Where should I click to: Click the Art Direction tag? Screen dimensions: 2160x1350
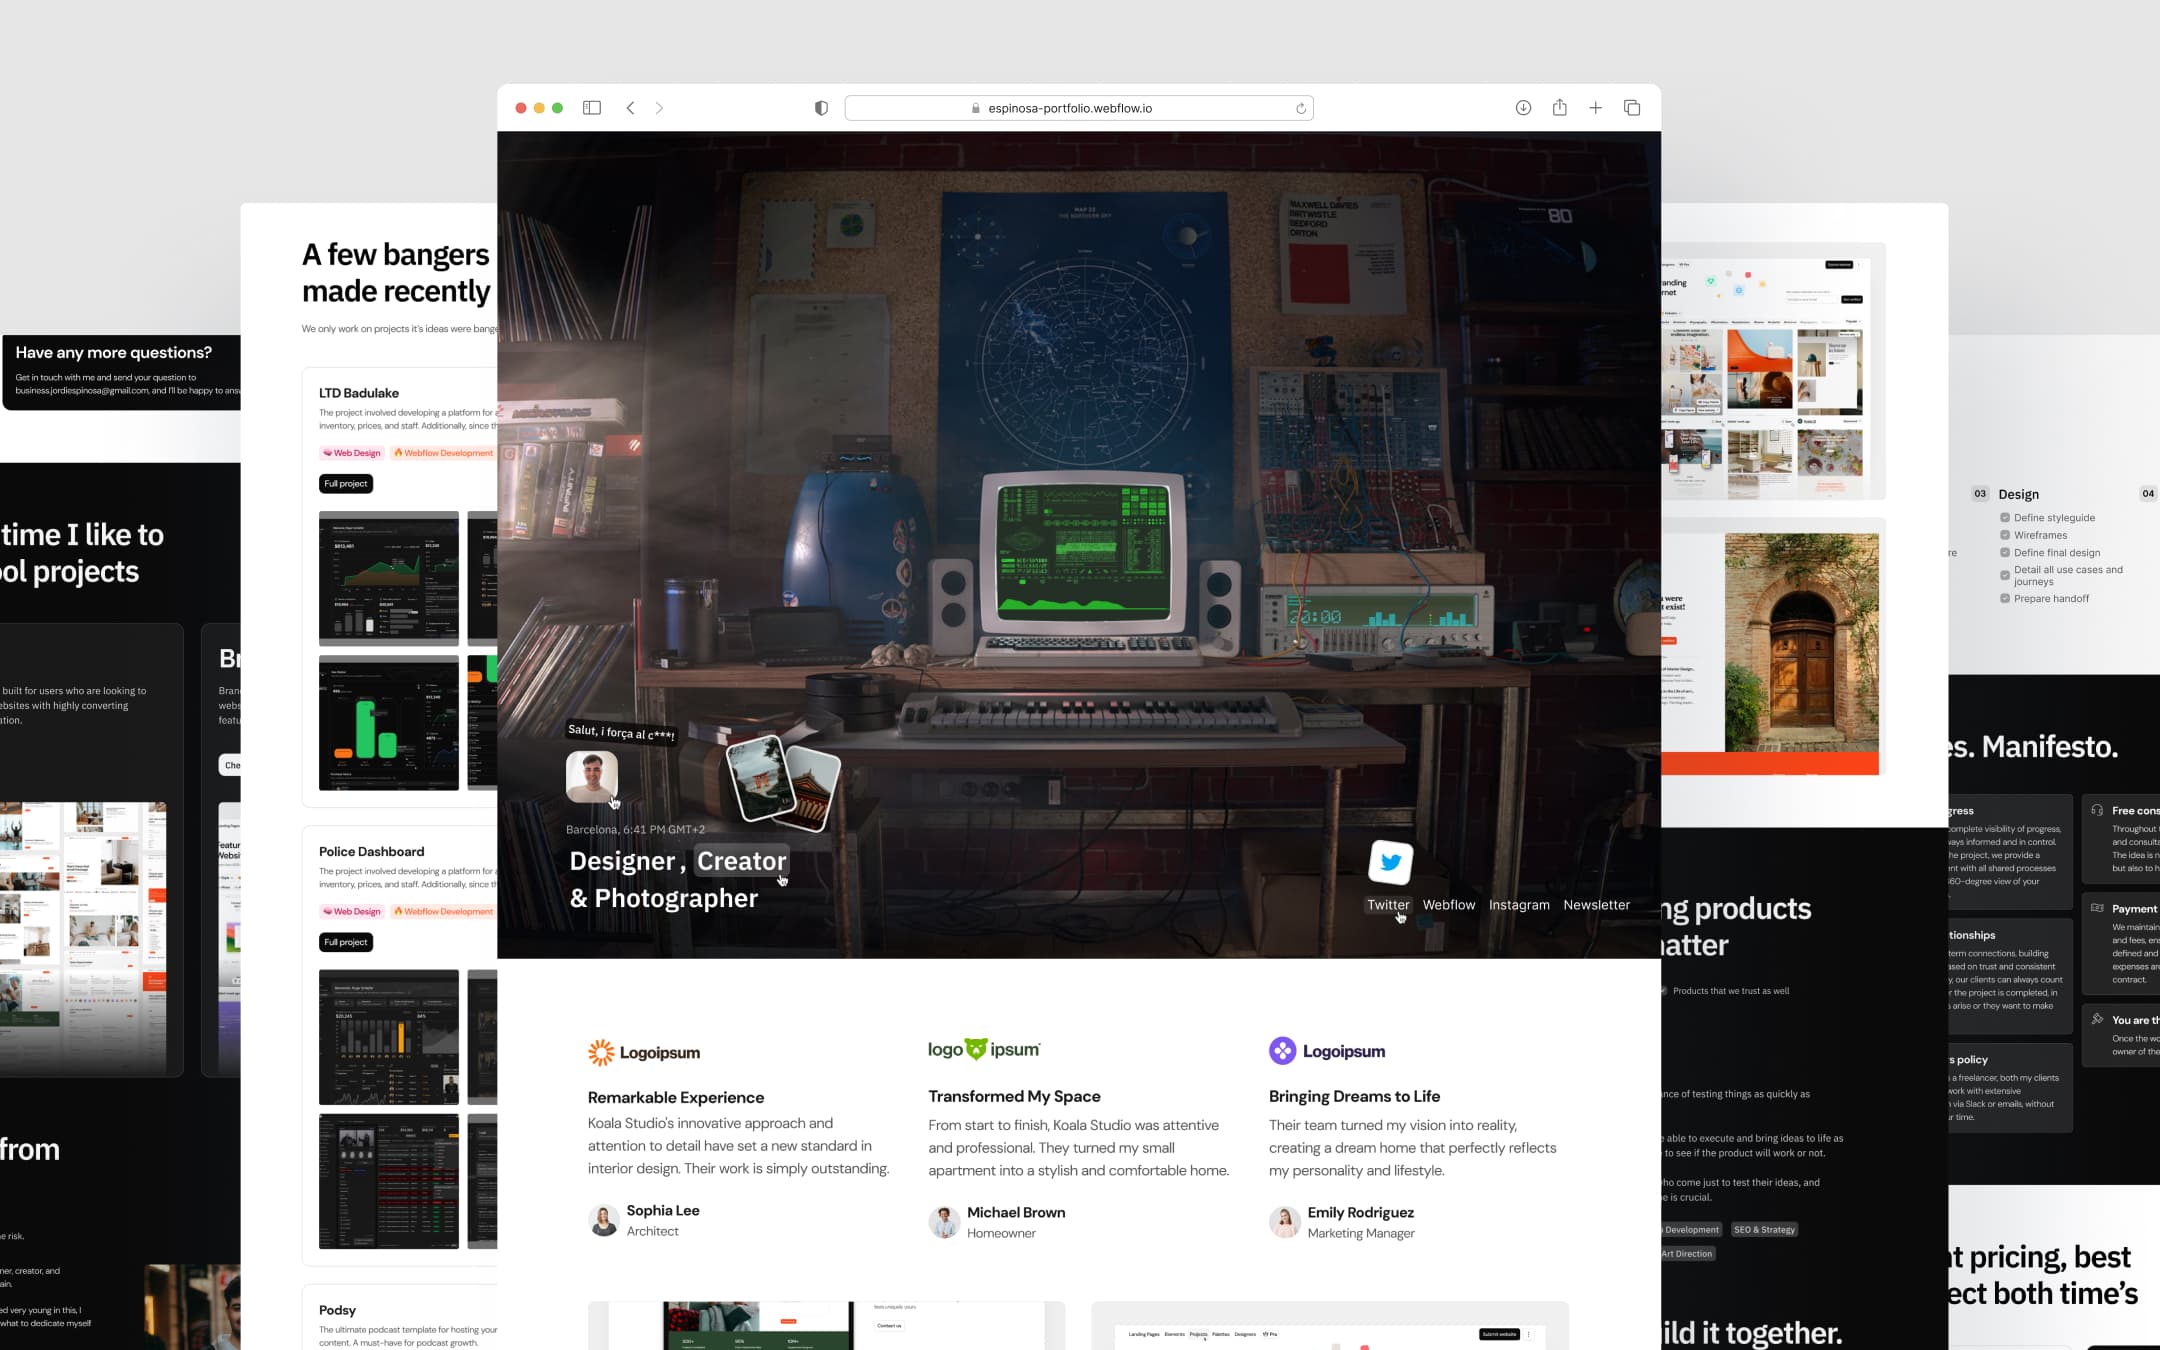(x=1687, y=1254)
